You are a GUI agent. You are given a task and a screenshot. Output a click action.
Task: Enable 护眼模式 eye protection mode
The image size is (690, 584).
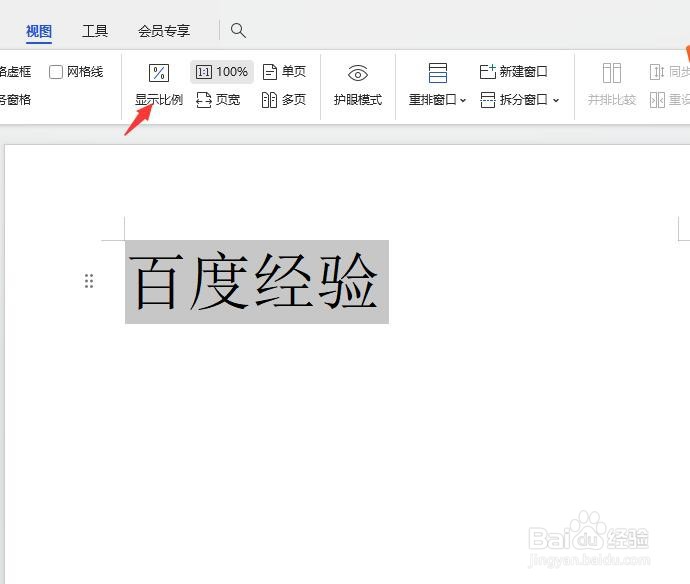[358, 85]
